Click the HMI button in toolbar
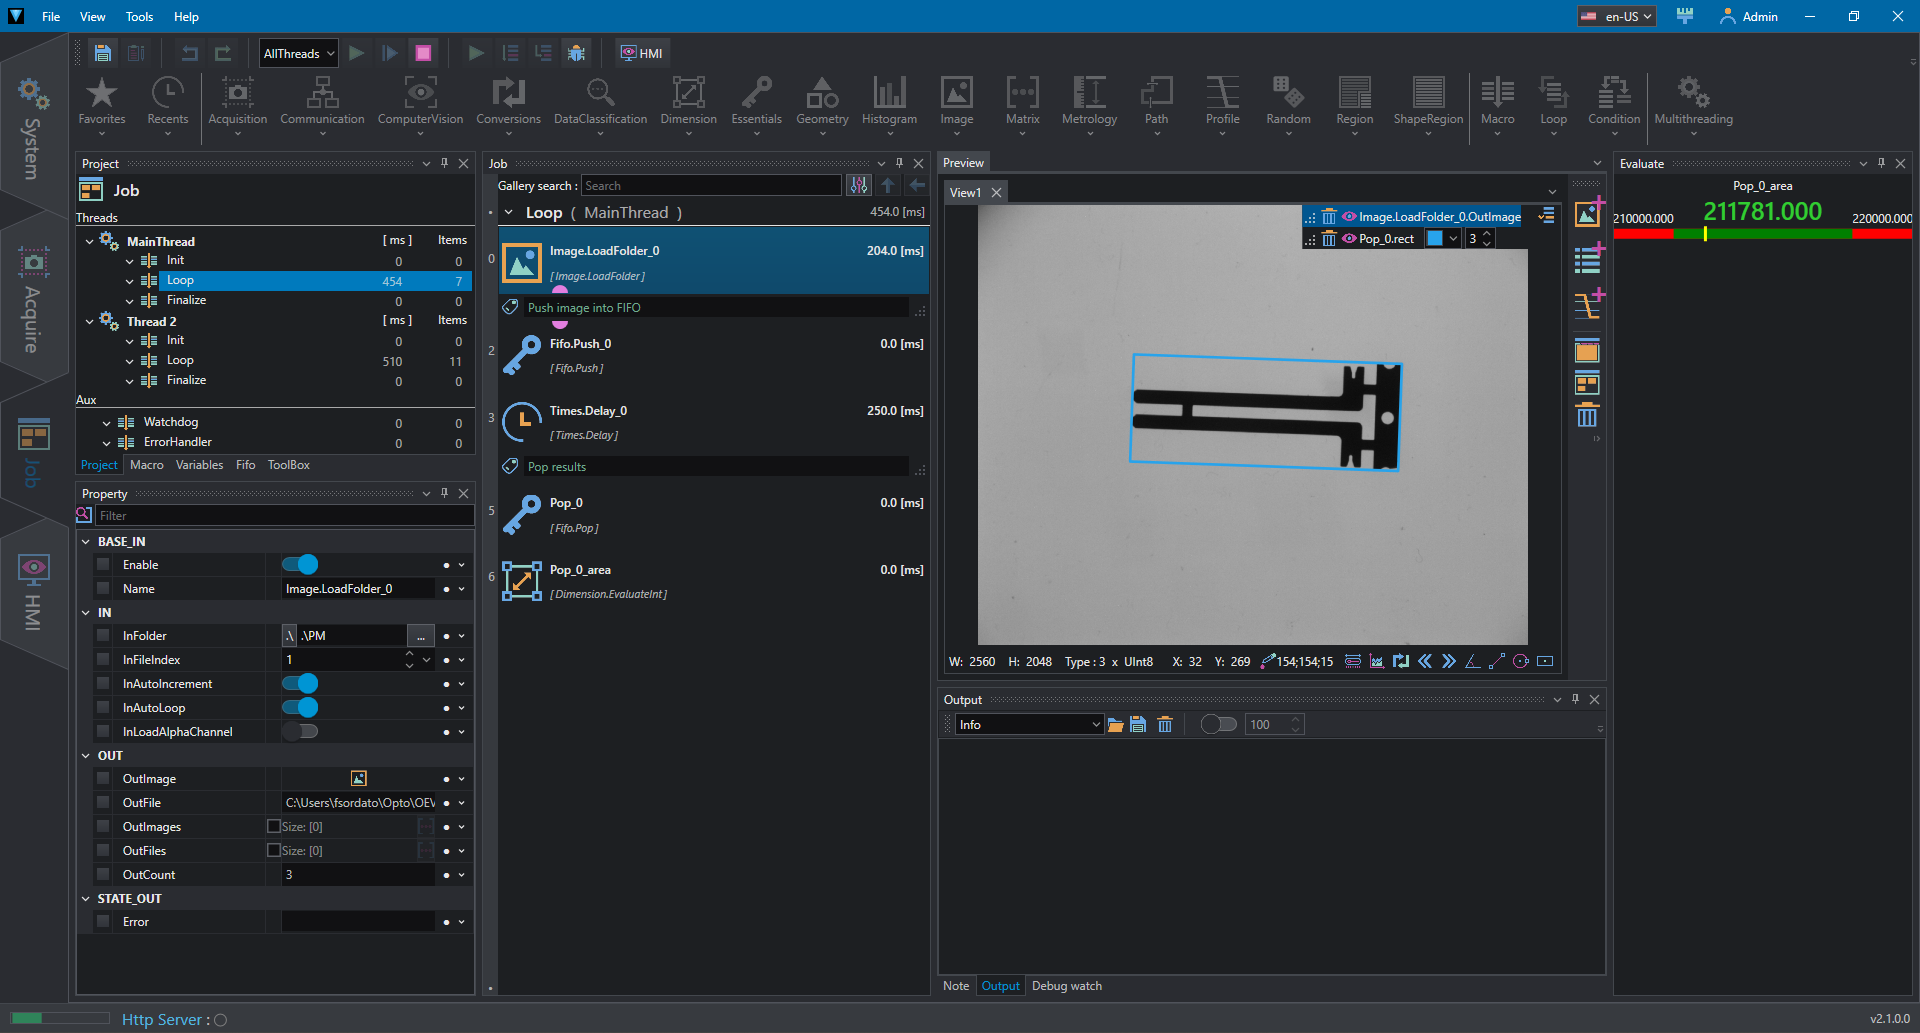 642,53
